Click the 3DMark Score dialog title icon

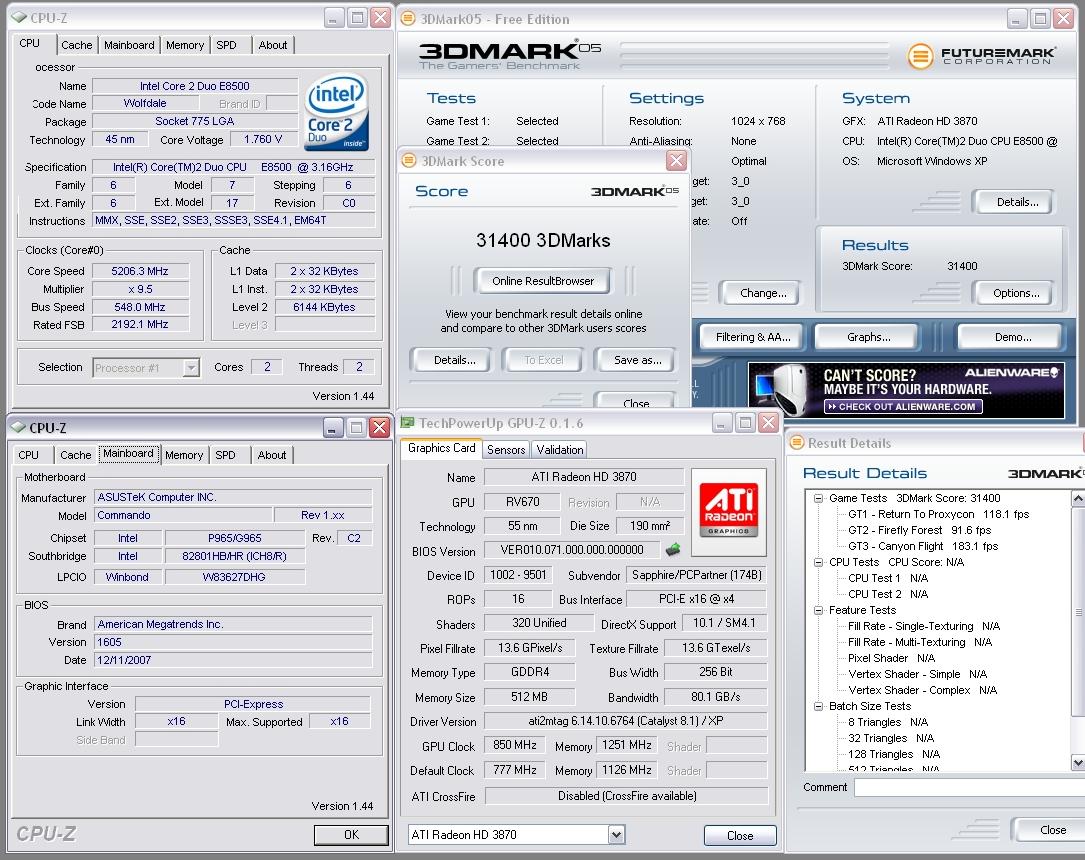[409, 161]
